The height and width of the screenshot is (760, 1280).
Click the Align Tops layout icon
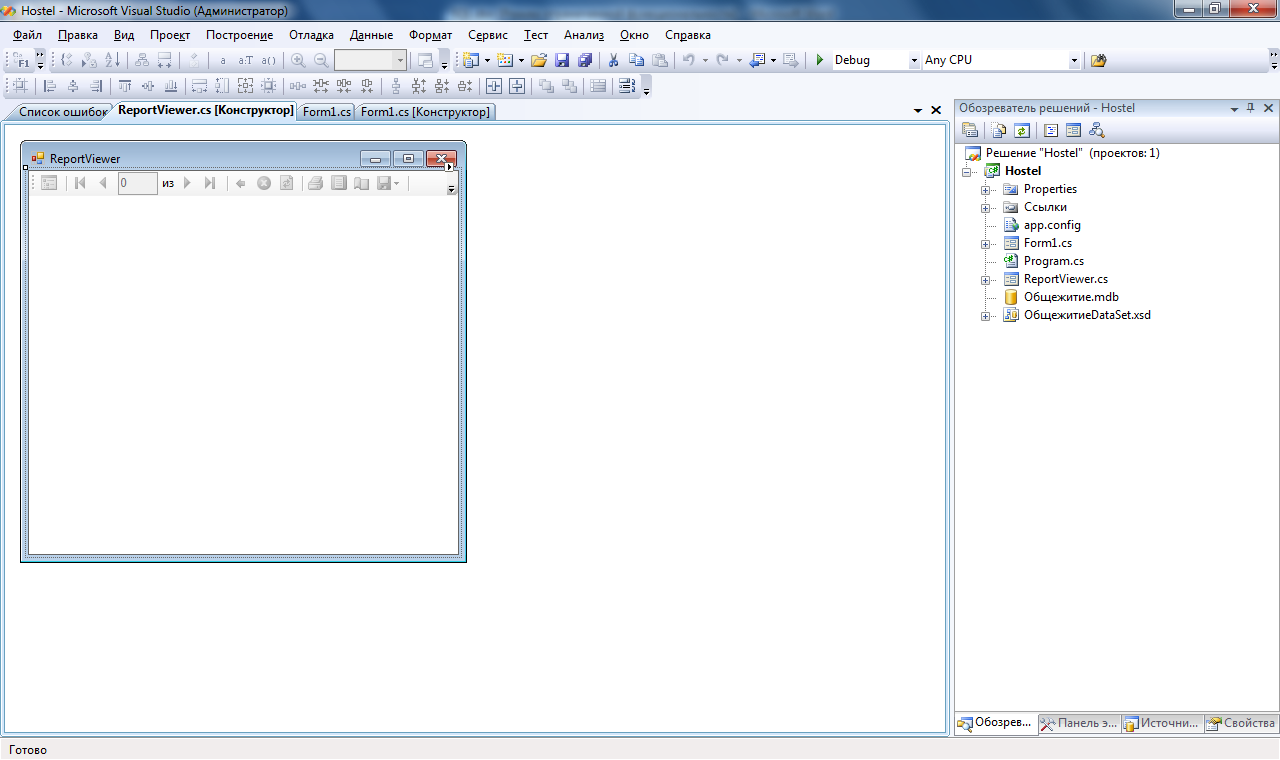coord(125,86)
